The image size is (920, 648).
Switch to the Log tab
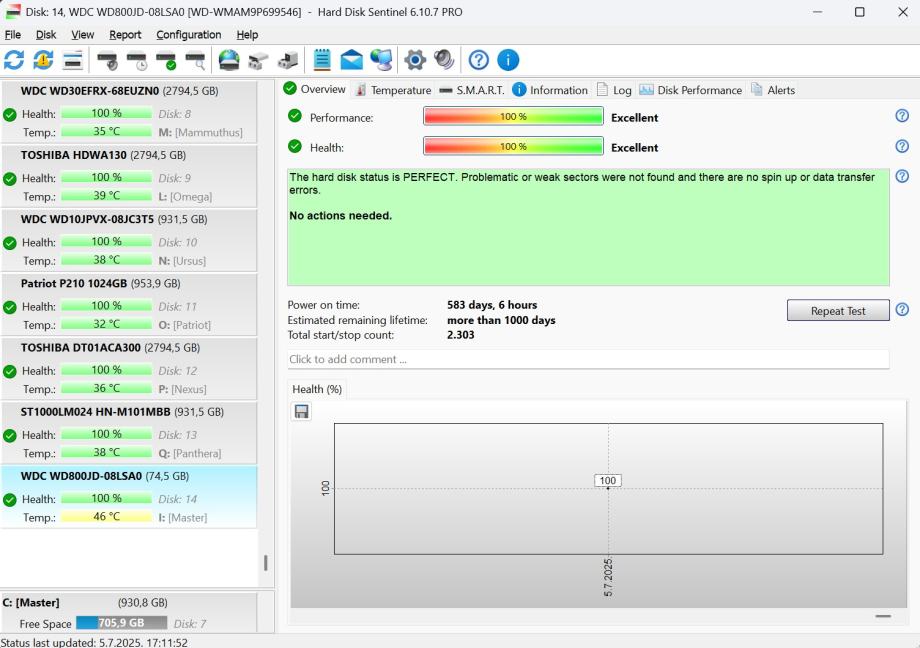coord(614,90)
